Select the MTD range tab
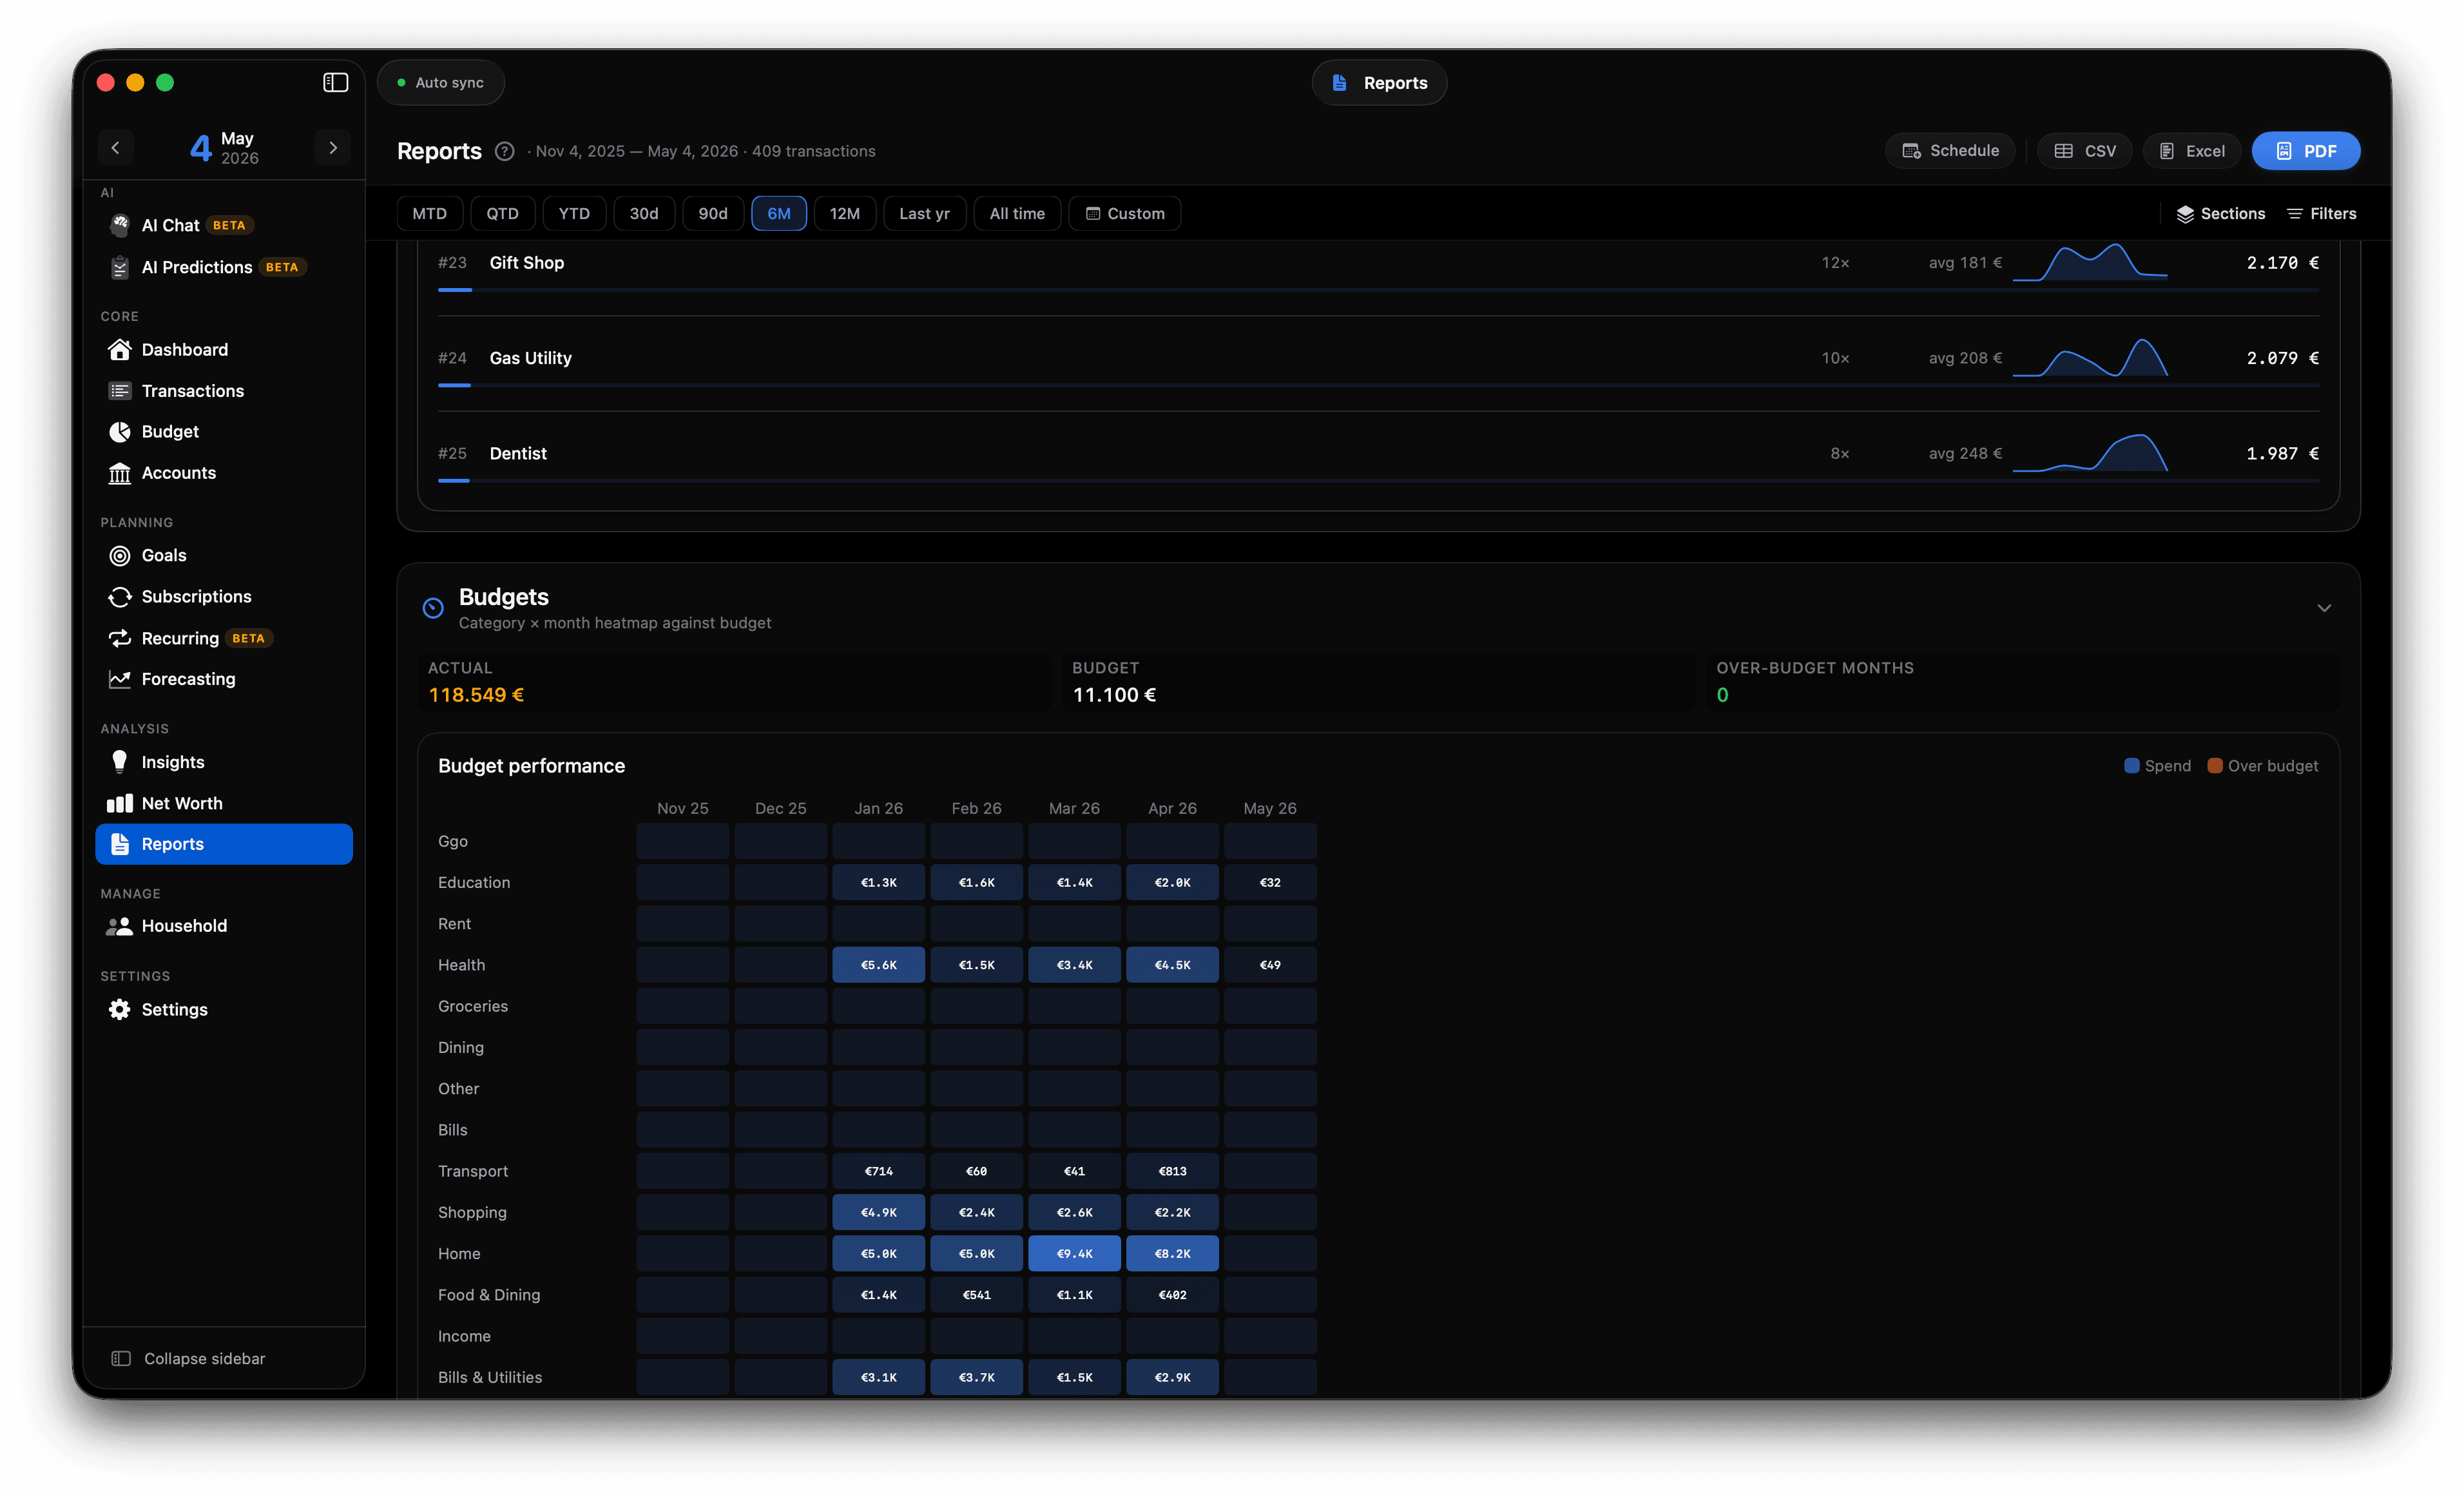This screenshot has width=2464, height=1495. pyautogui.click(x=430, y=214)
